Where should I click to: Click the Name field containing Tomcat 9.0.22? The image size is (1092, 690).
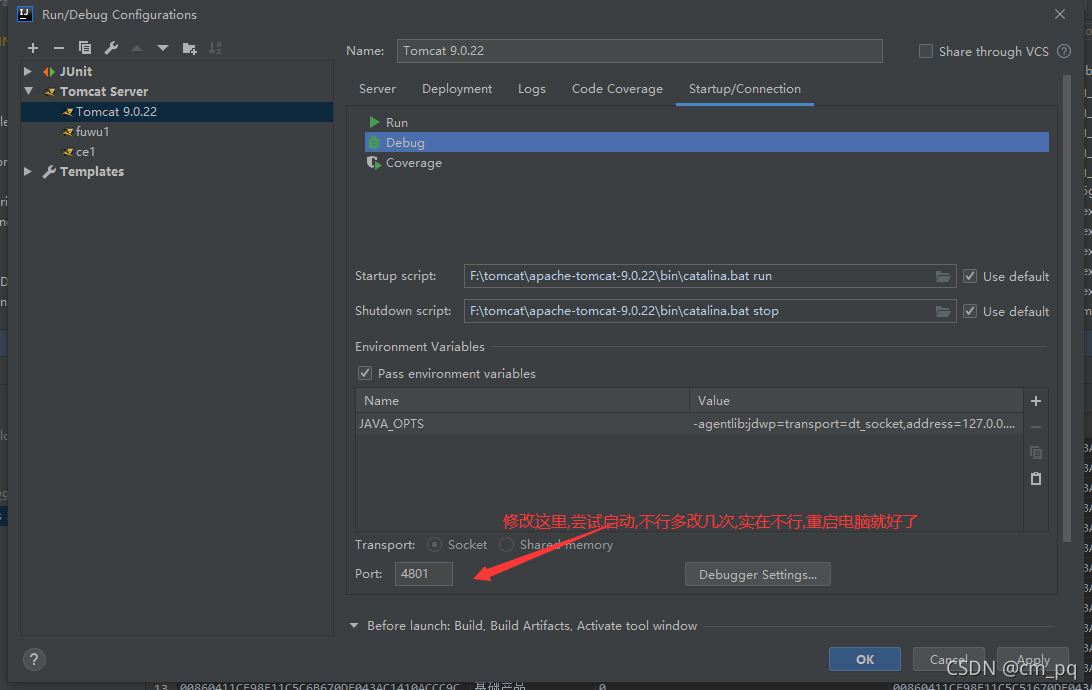pyautogui.click(x=639, y=51)
